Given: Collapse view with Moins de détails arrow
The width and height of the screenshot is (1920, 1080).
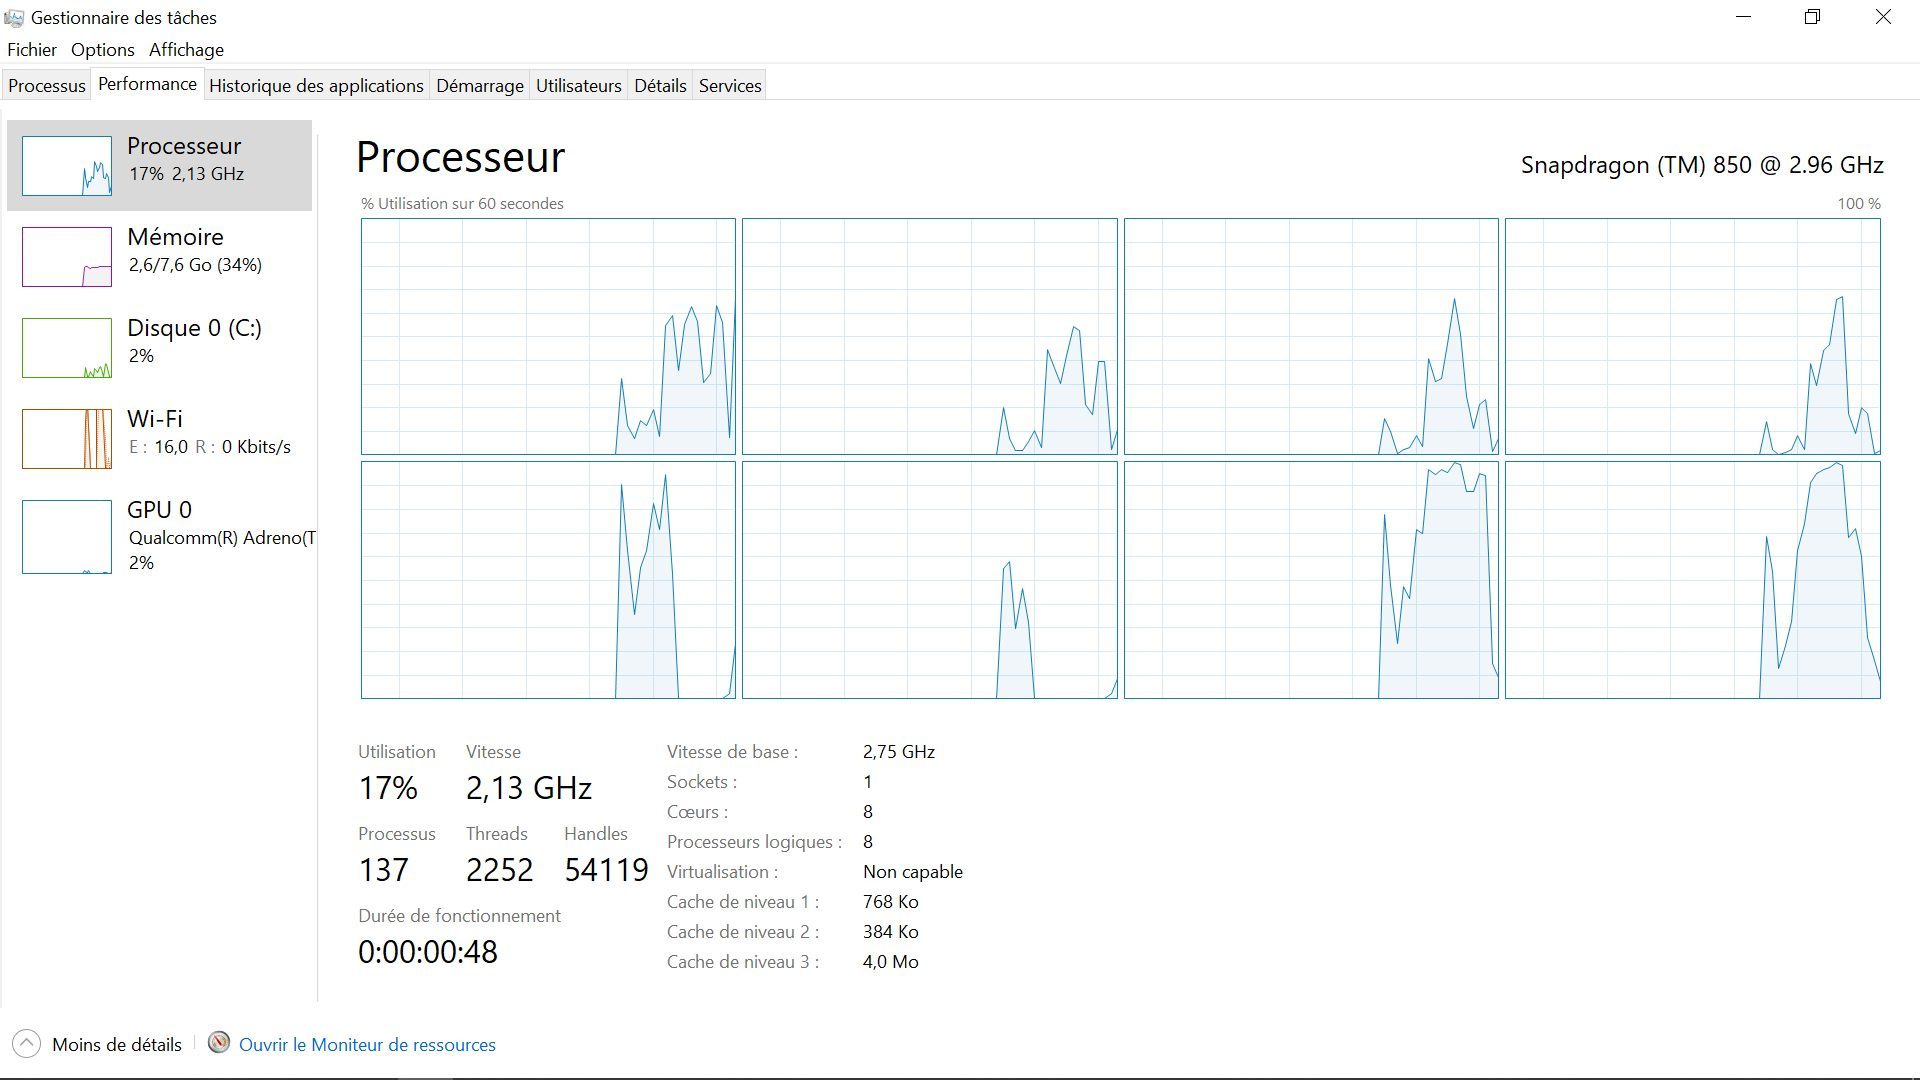Looking at the screenshot, I should [x=26, y=1044].
